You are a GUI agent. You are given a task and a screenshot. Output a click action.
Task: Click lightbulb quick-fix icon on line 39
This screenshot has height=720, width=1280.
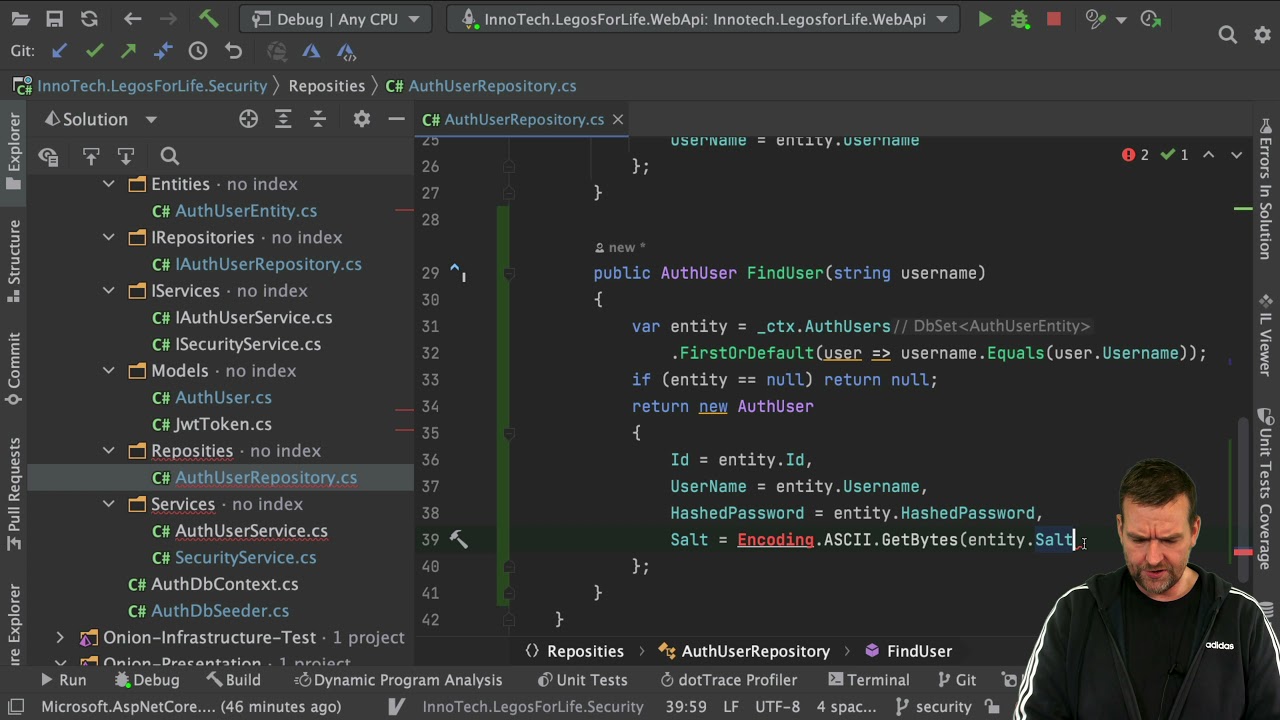coord(458,539)
